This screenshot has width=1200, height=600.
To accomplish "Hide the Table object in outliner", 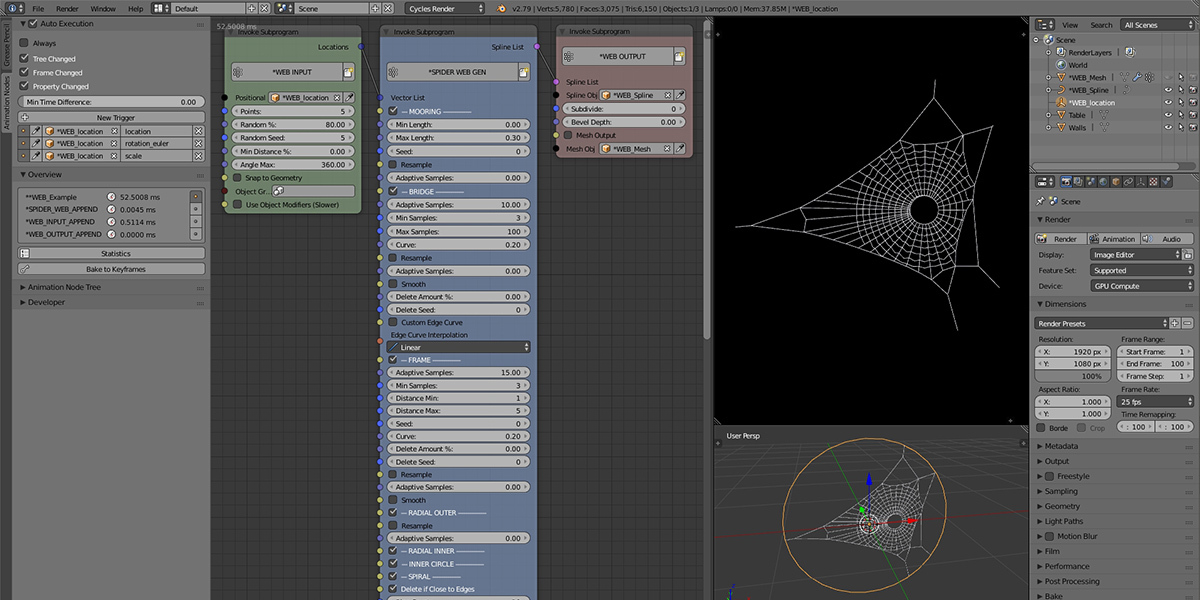I will tap(1168, 115).
